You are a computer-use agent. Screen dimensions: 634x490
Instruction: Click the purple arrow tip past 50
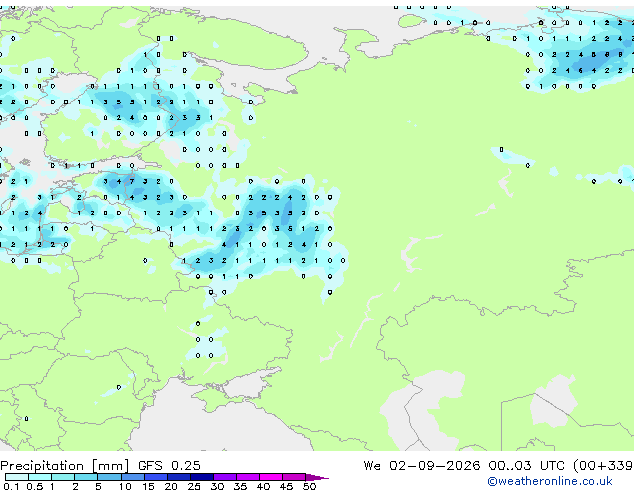point(317,477)
